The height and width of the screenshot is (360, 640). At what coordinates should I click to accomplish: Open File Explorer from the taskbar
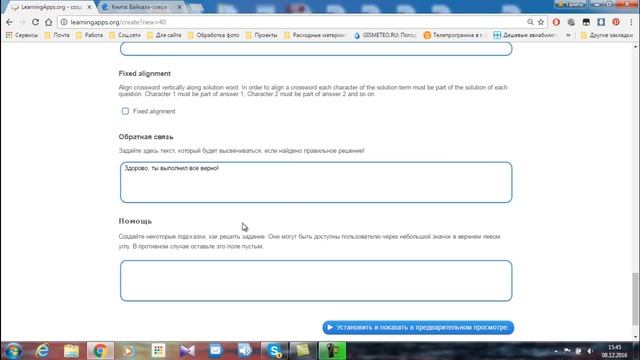click(71, 351)
